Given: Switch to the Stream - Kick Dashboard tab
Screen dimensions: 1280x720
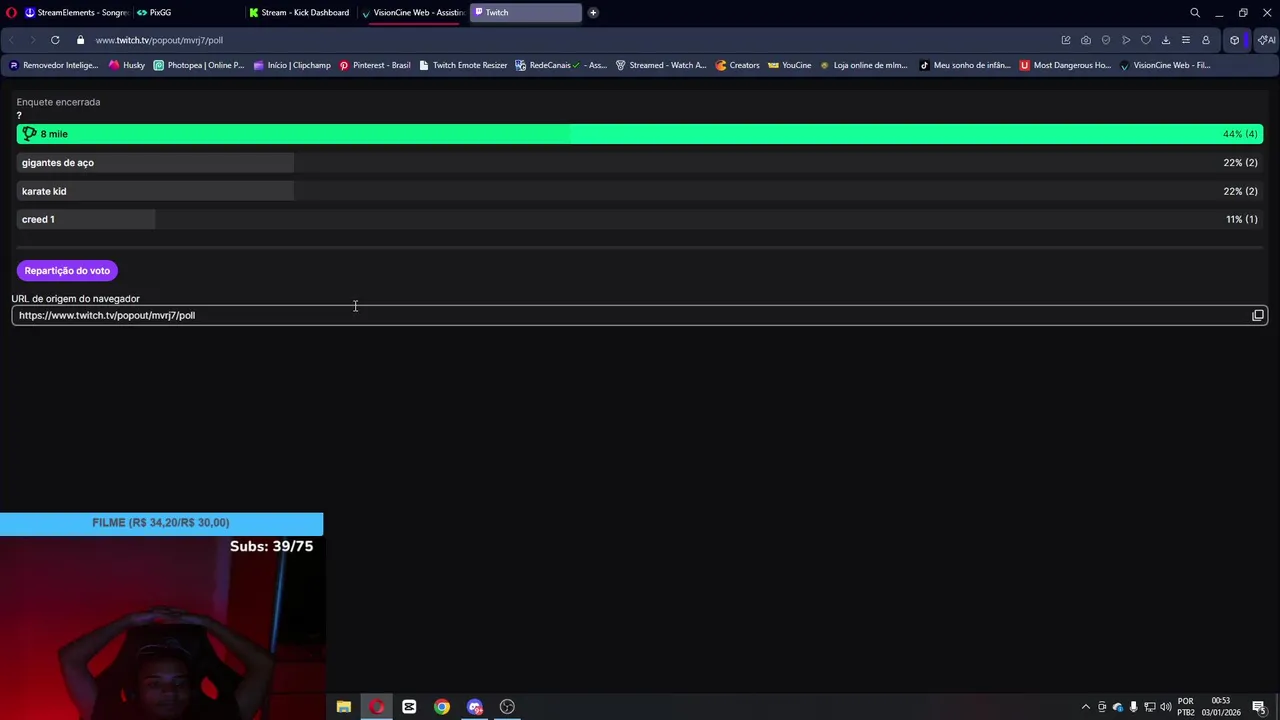Looking at the screenshot, I should 299,12.
